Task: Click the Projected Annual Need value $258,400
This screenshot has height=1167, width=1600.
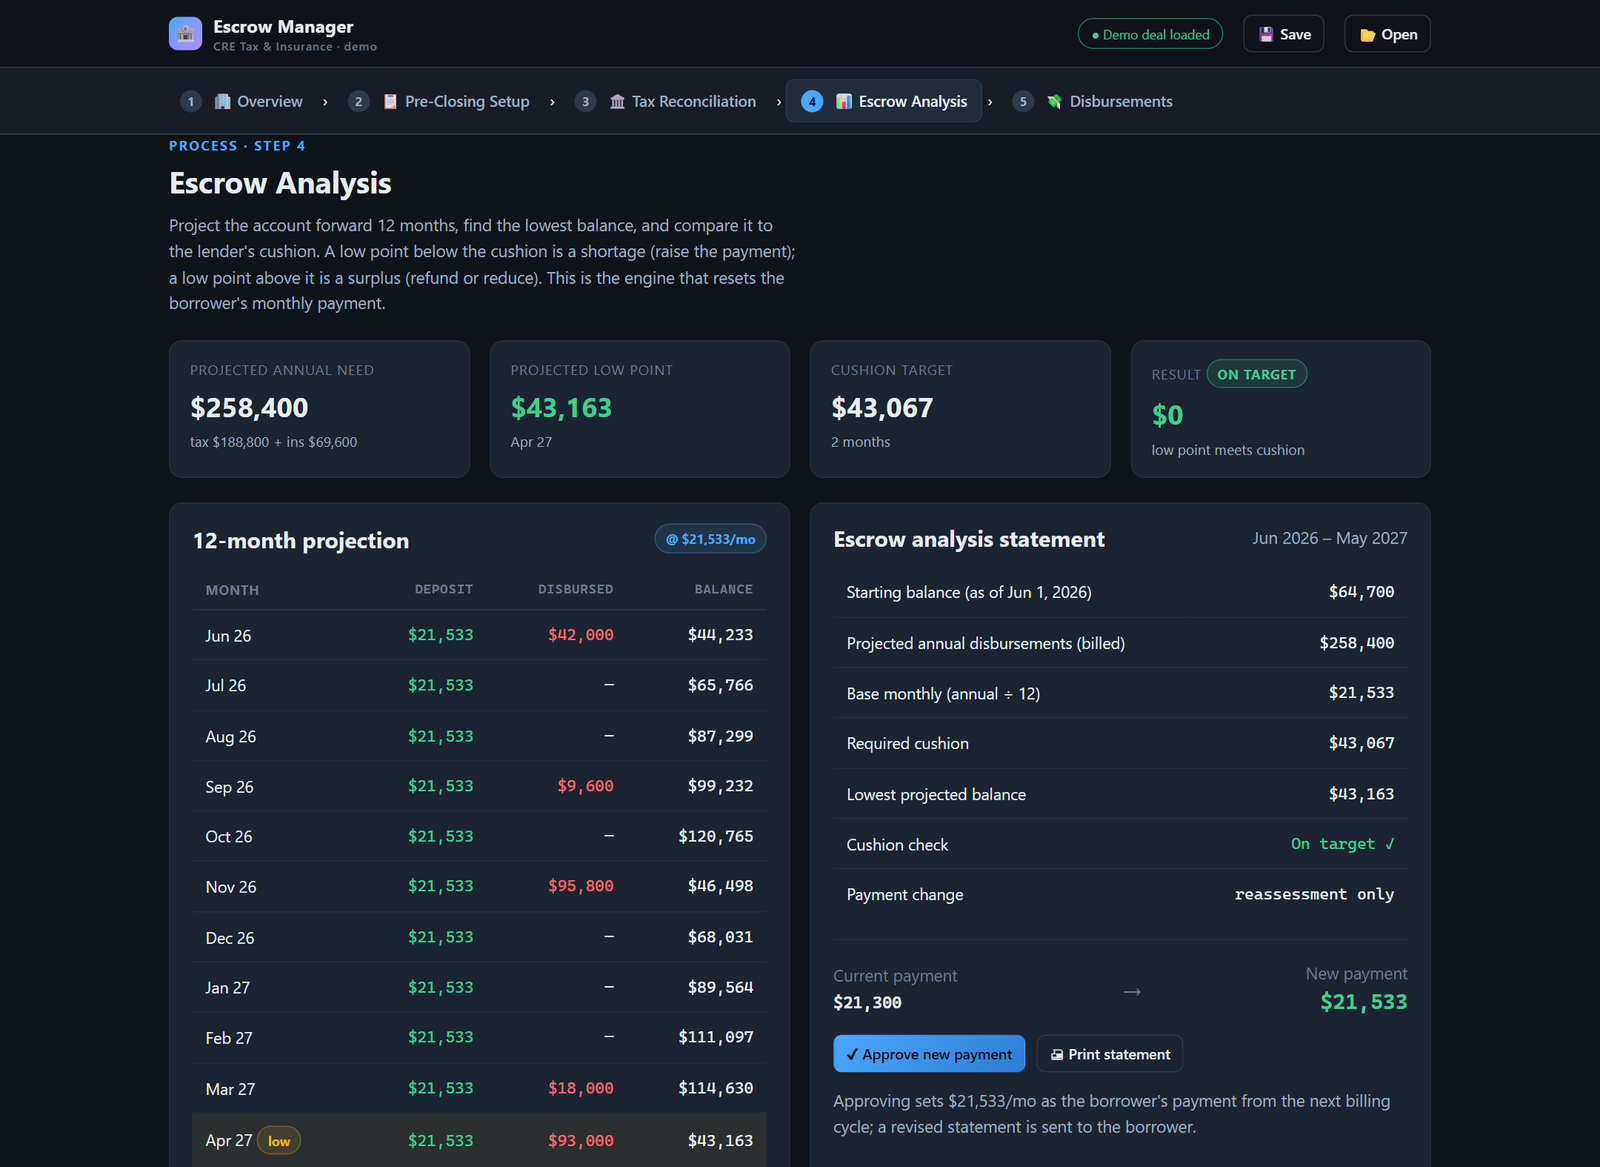Action: (x=249, y=408)
